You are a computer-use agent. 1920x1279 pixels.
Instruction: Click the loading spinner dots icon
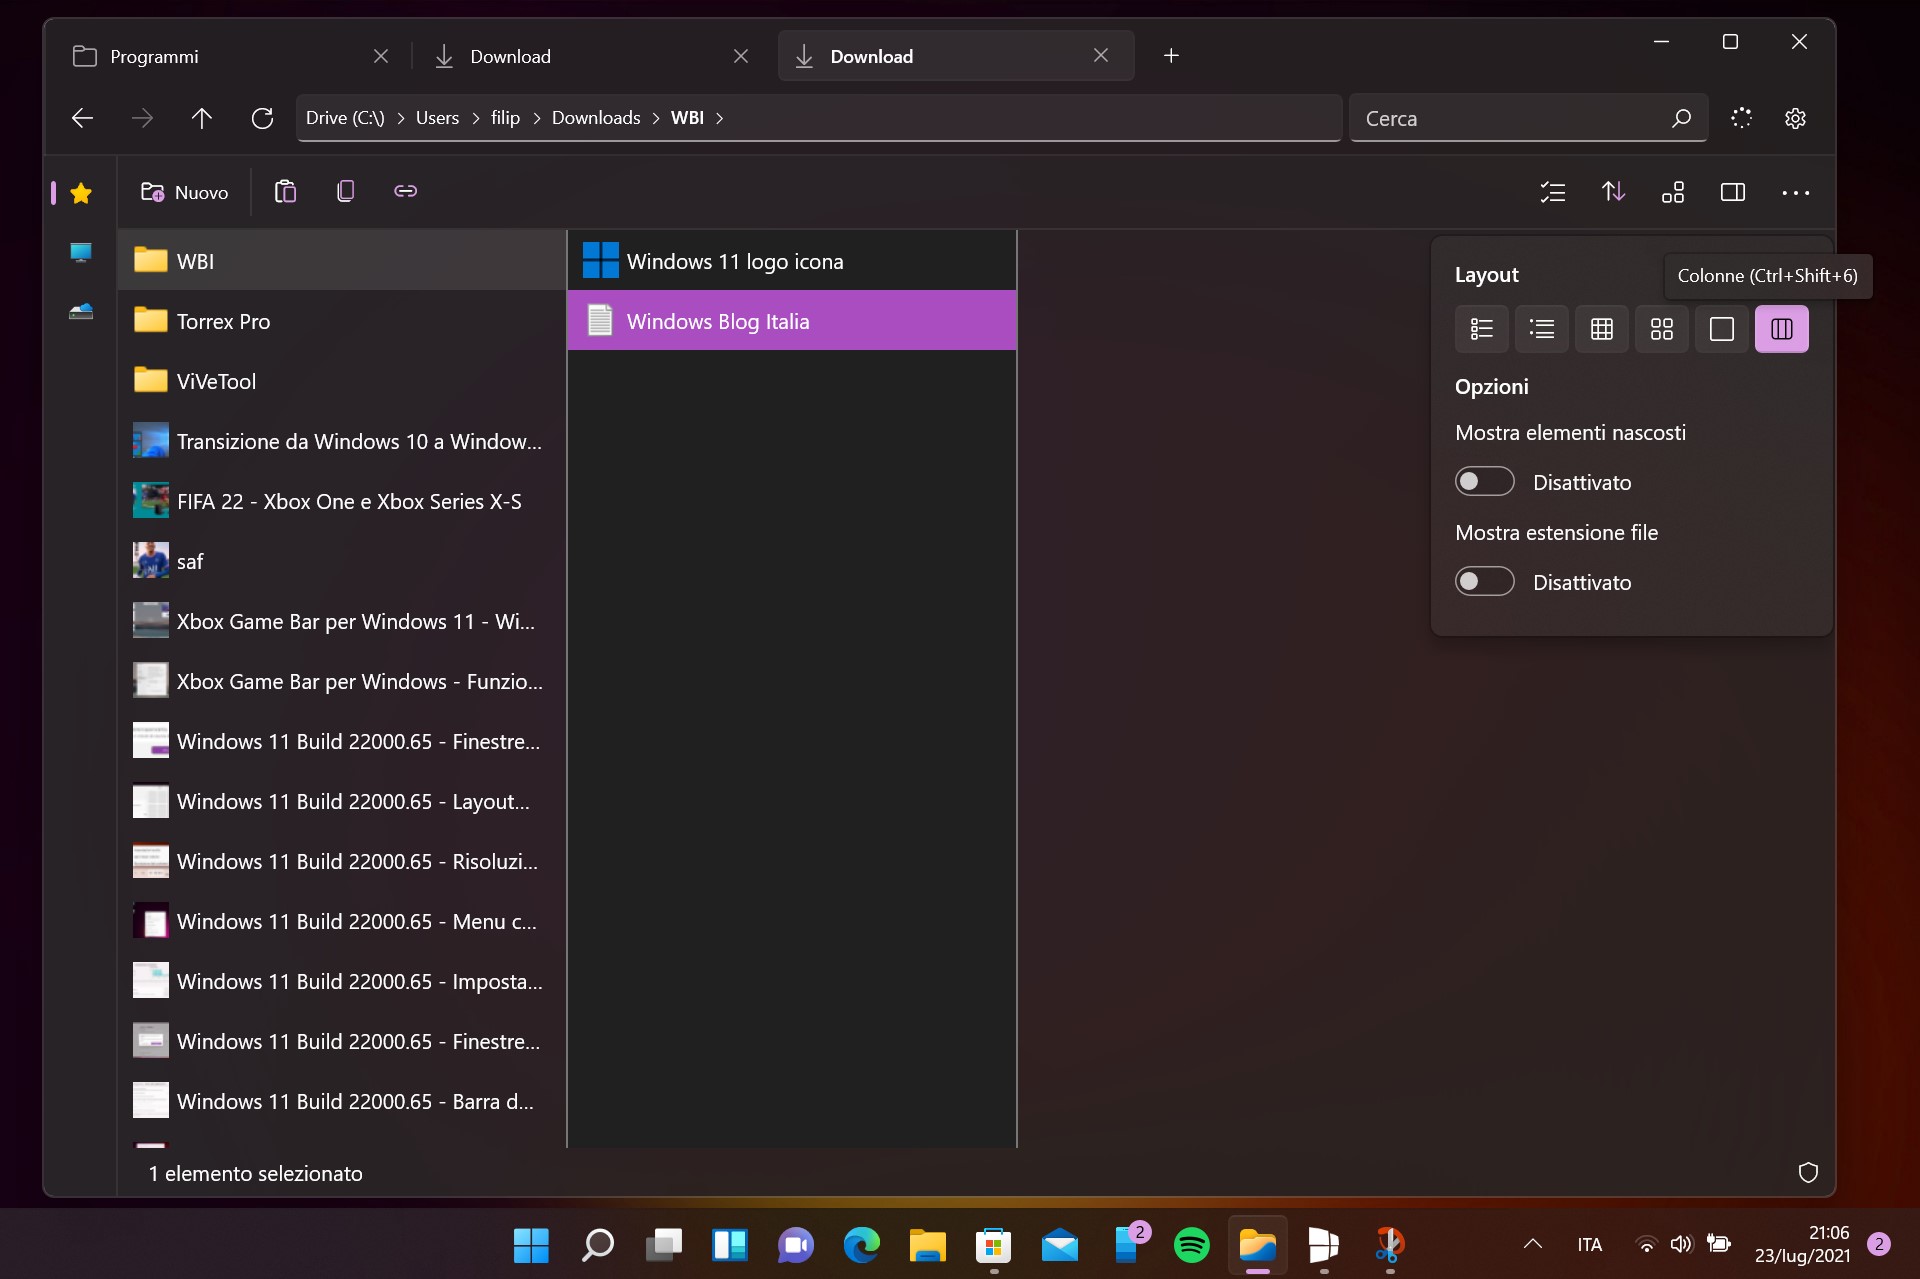[x=1741, y=118]
